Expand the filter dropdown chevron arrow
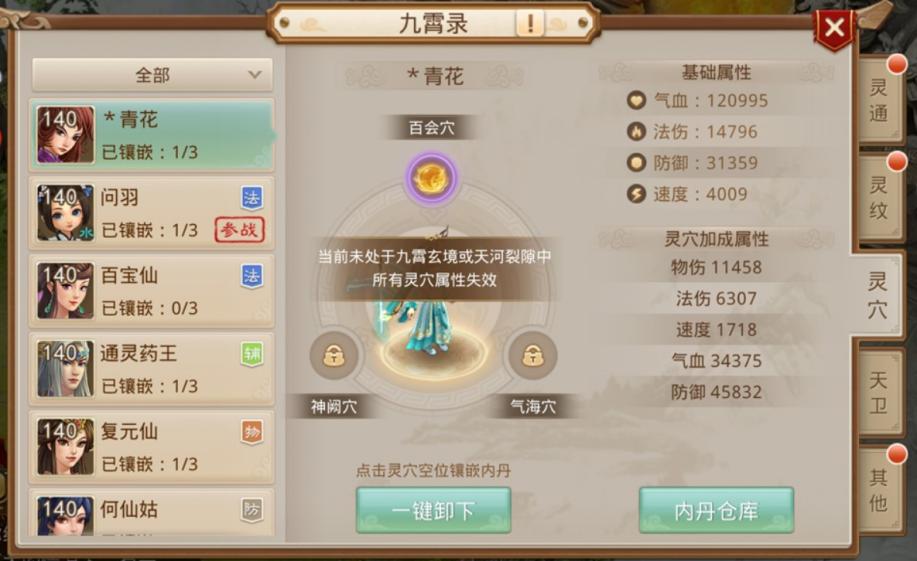917x561 pixels. [x=254, y=75]
